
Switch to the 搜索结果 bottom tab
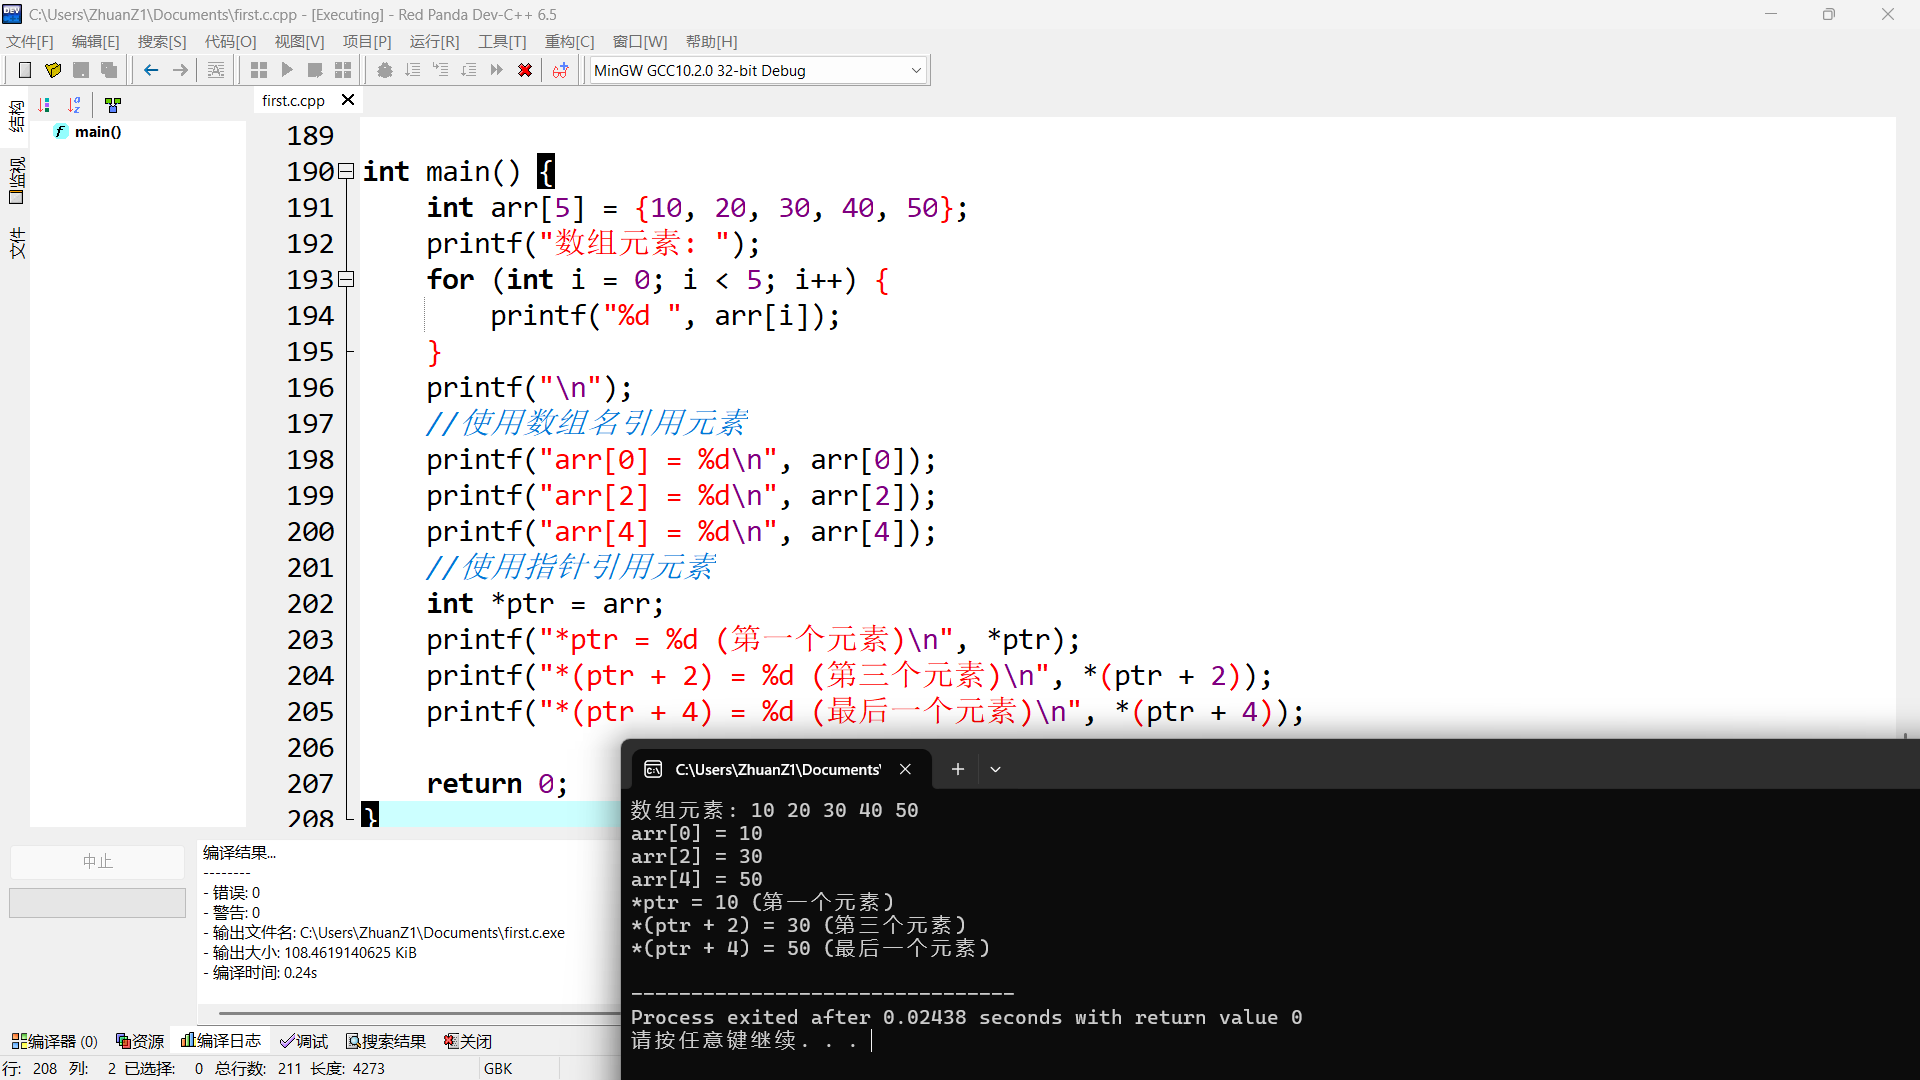pyautogui.click(x=385, y=1041)
